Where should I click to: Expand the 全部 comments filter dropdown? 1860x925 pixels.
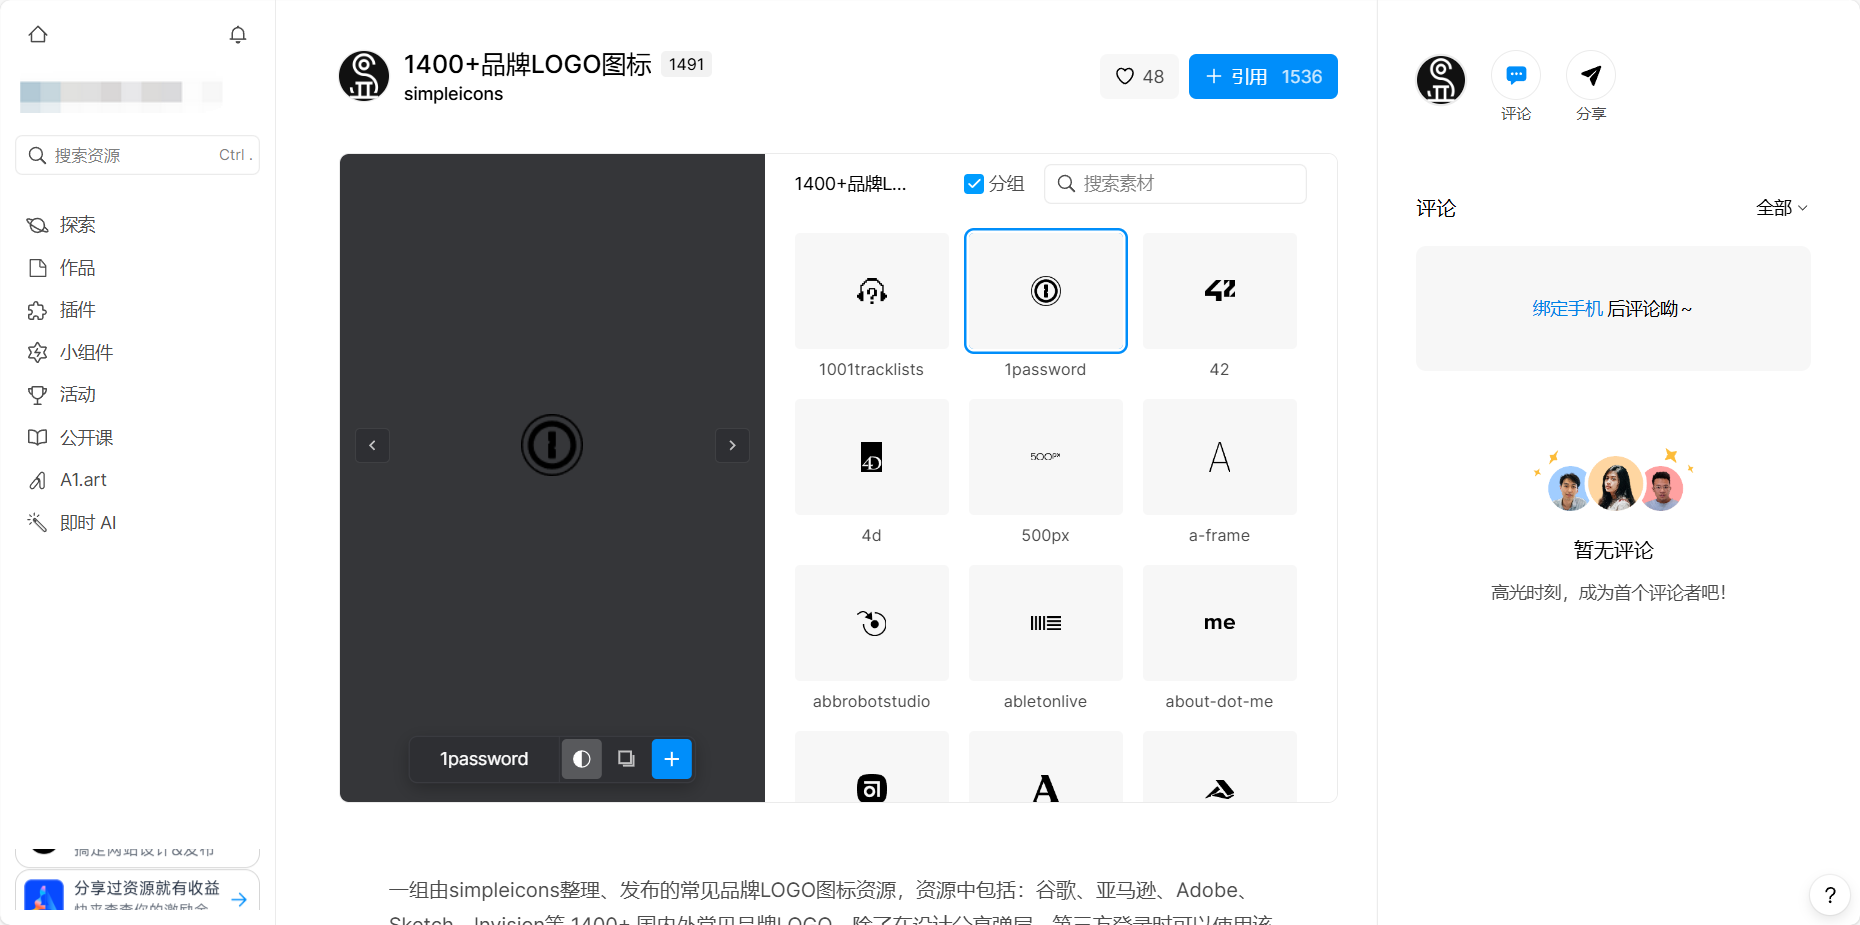[x=1782, y=208]
